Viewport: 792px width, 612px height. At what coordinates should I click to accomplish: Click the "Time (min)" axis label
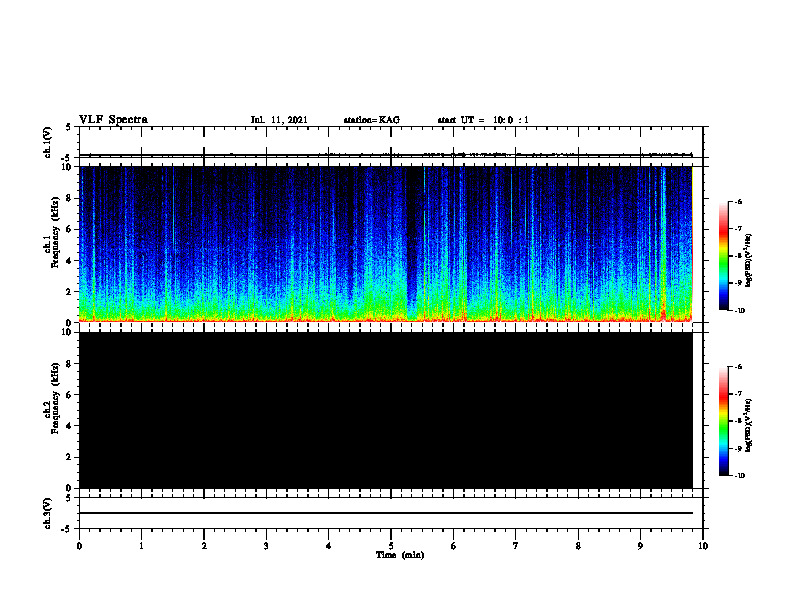pos(400,555)
